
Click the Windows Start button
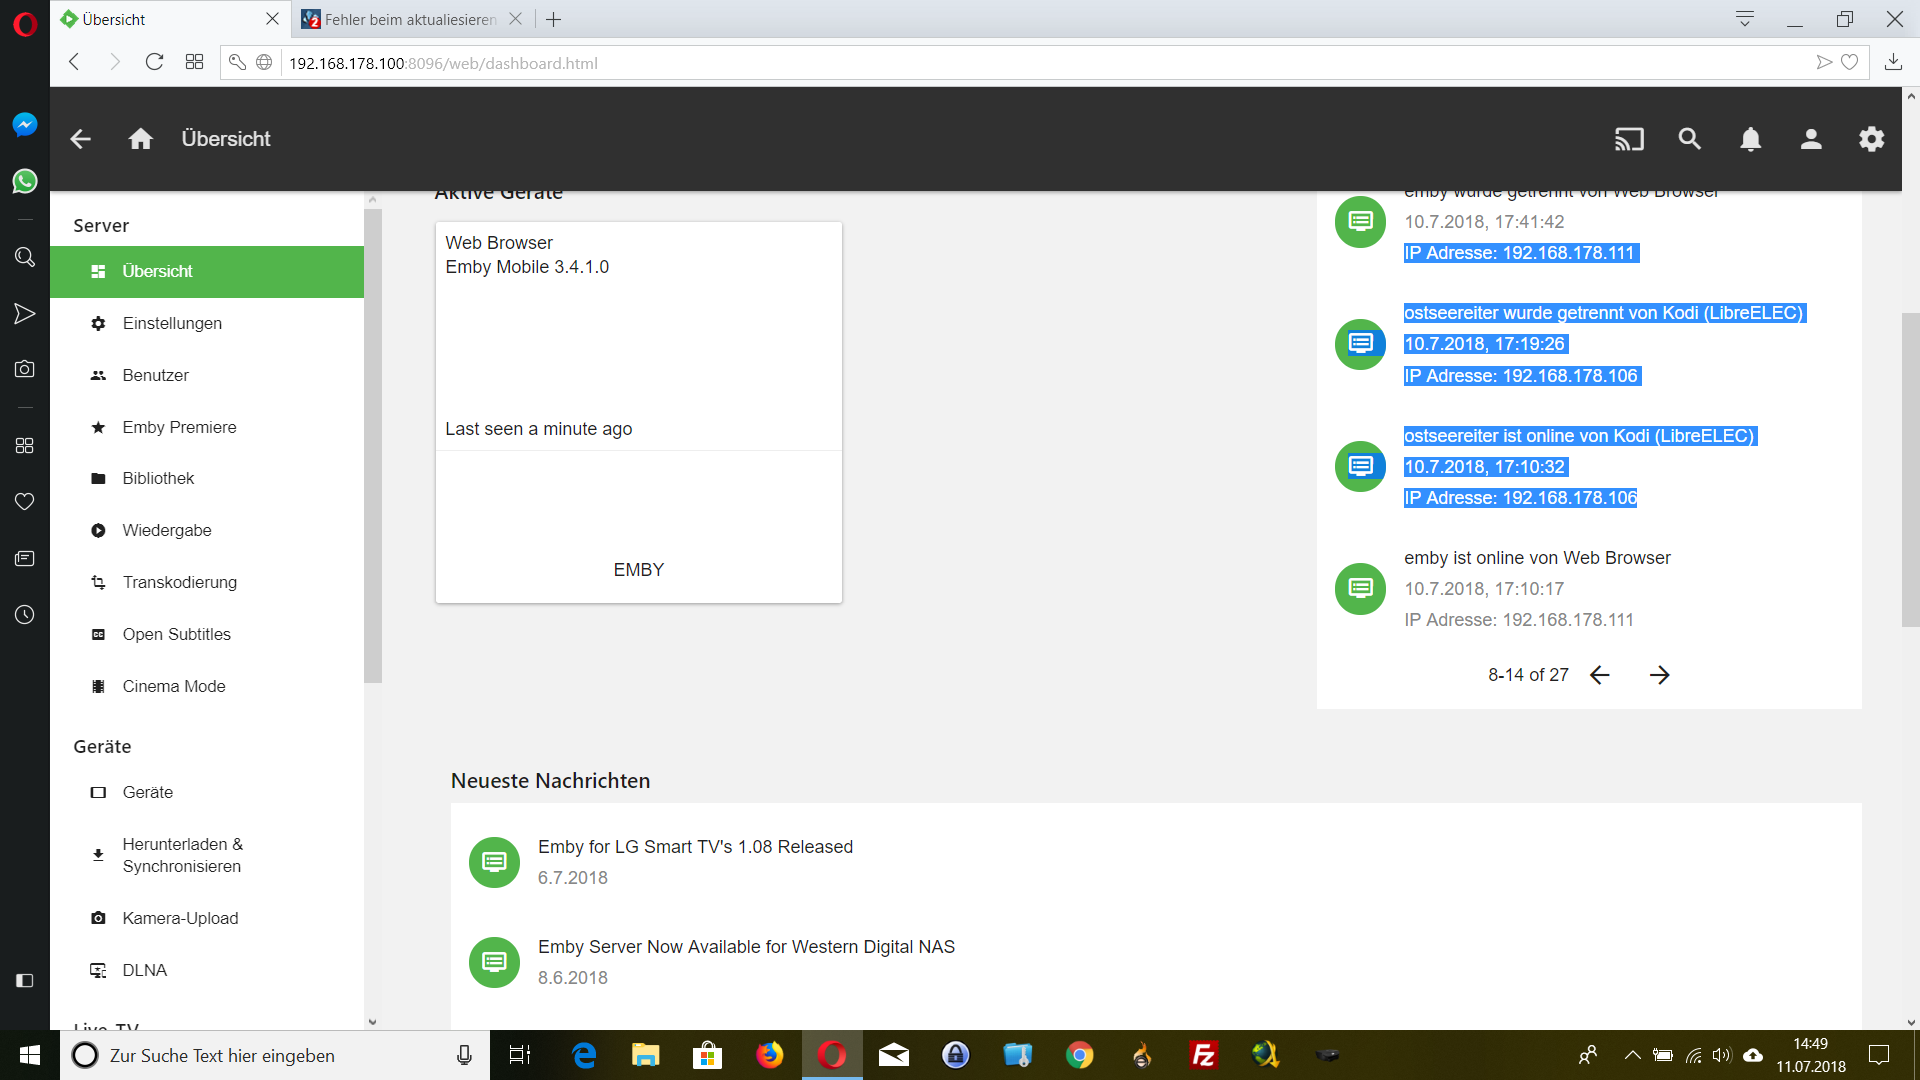coord(30,1055)
